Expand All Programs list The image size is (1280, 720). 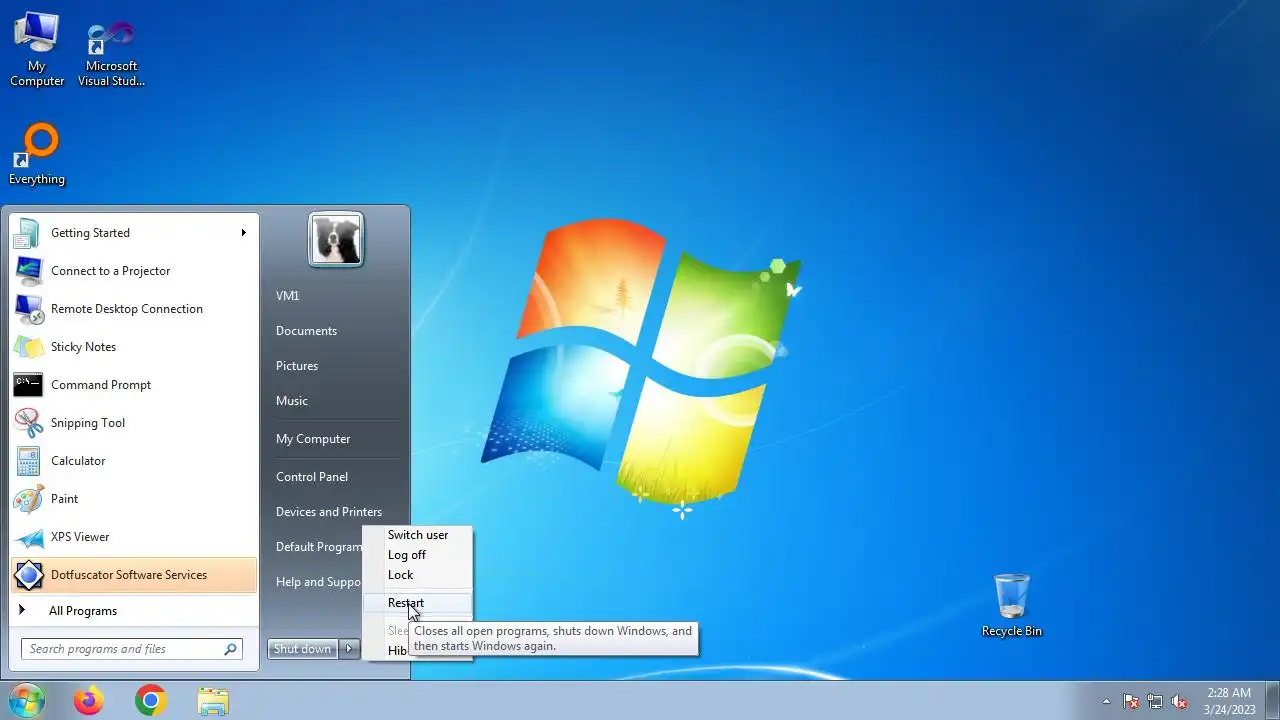click(x=133, y=611)
